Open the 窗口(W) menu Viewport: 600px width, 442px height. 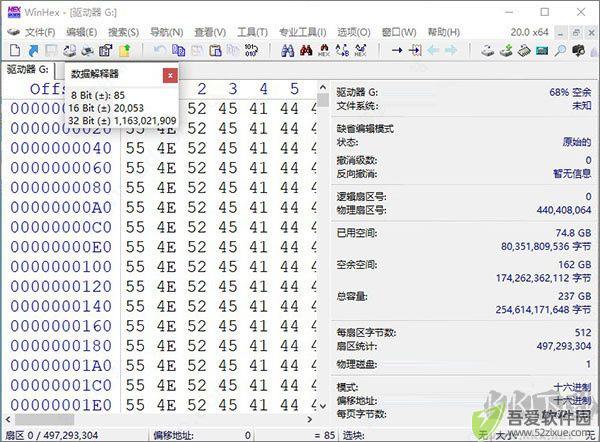(x=399, y=32)
